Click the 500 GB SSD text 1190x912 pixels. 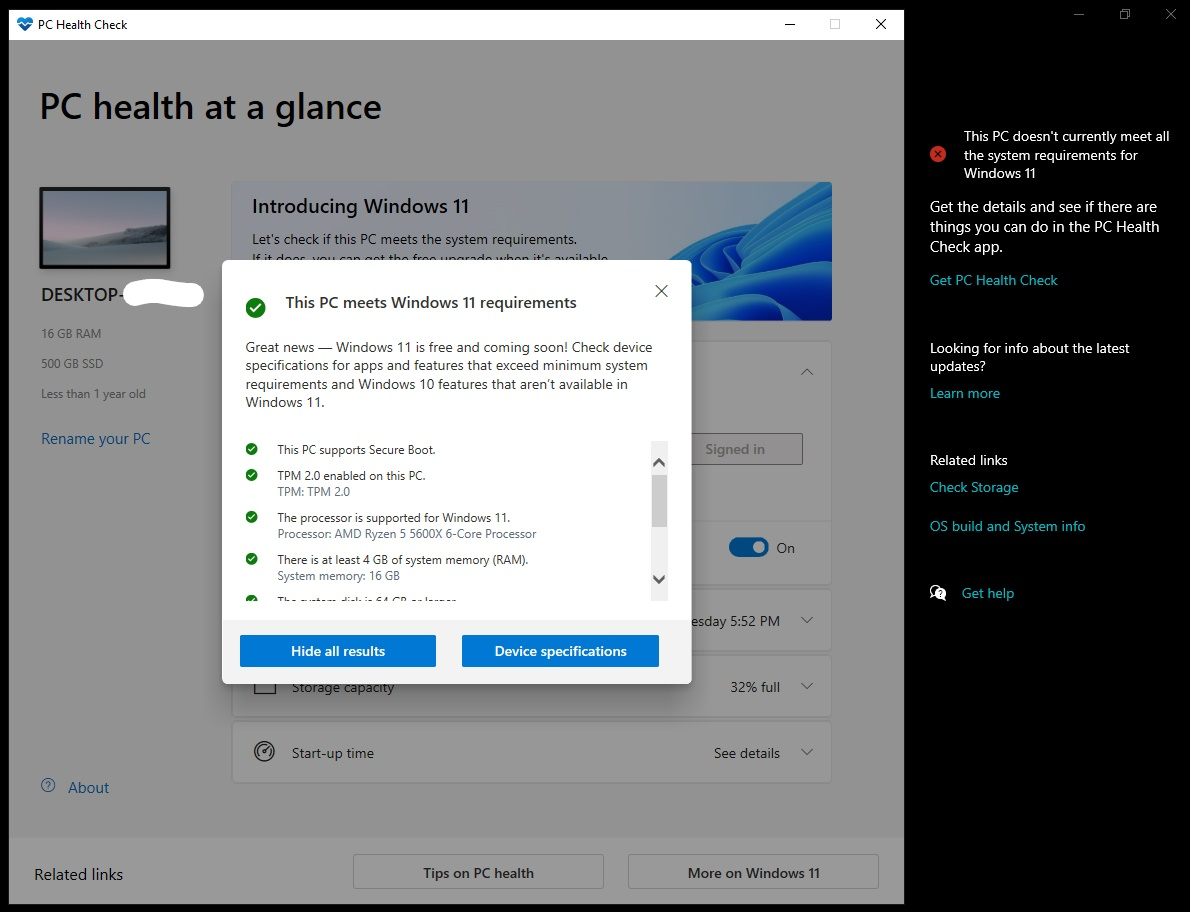(72, 363)
